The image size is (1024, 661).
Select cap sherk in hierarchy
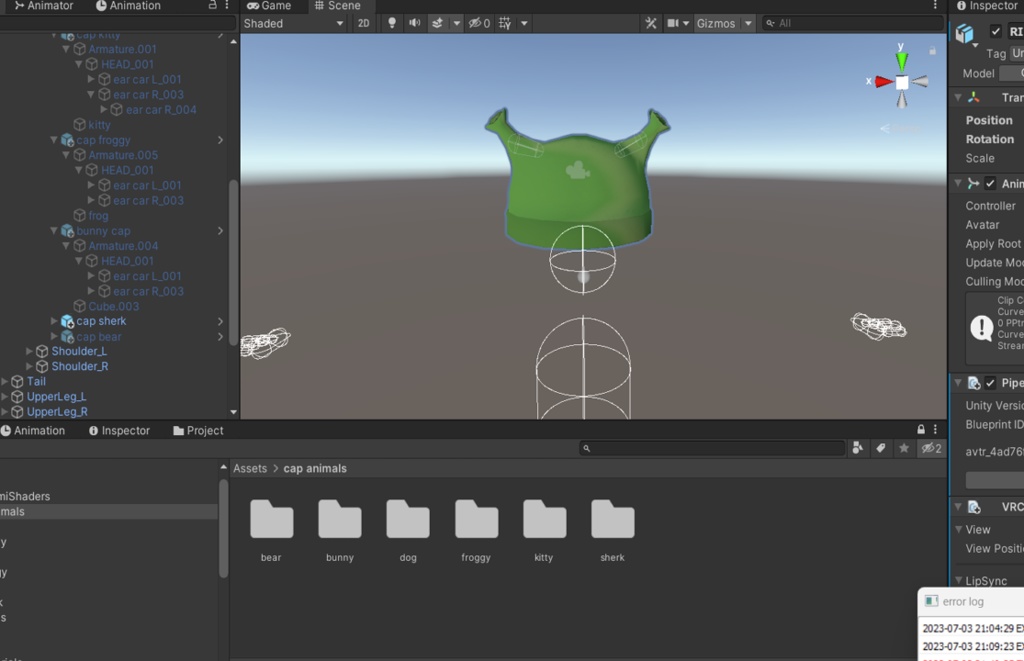(101, 321)
